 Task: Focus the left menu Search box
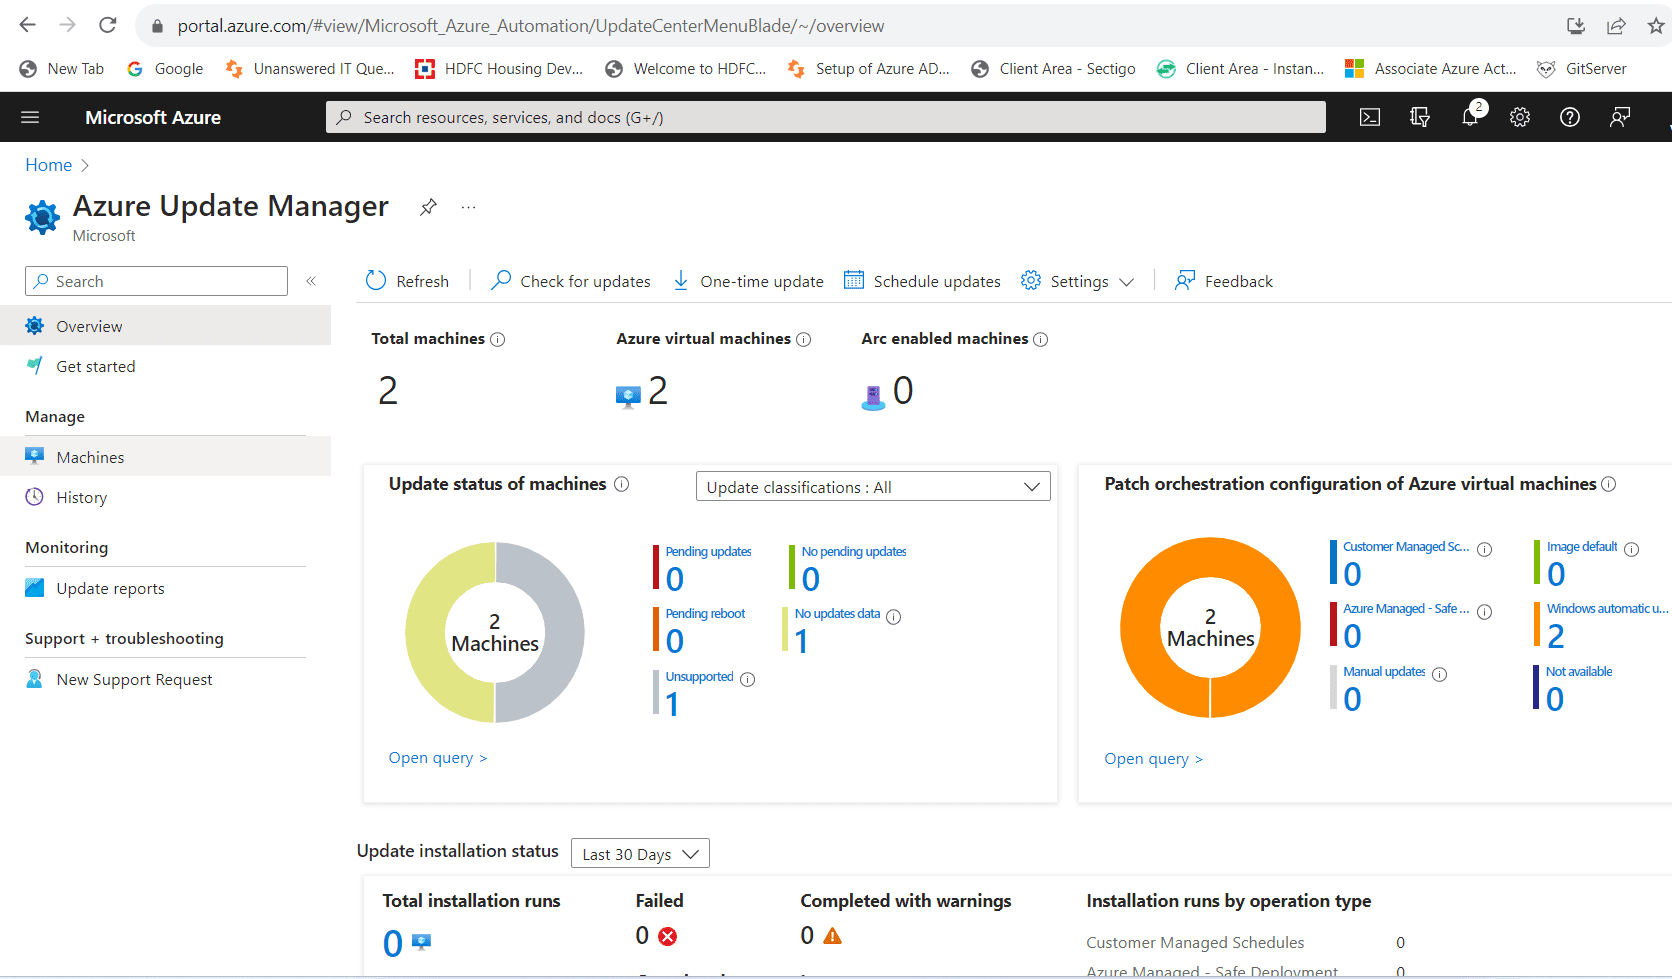(x=156, y=281)
